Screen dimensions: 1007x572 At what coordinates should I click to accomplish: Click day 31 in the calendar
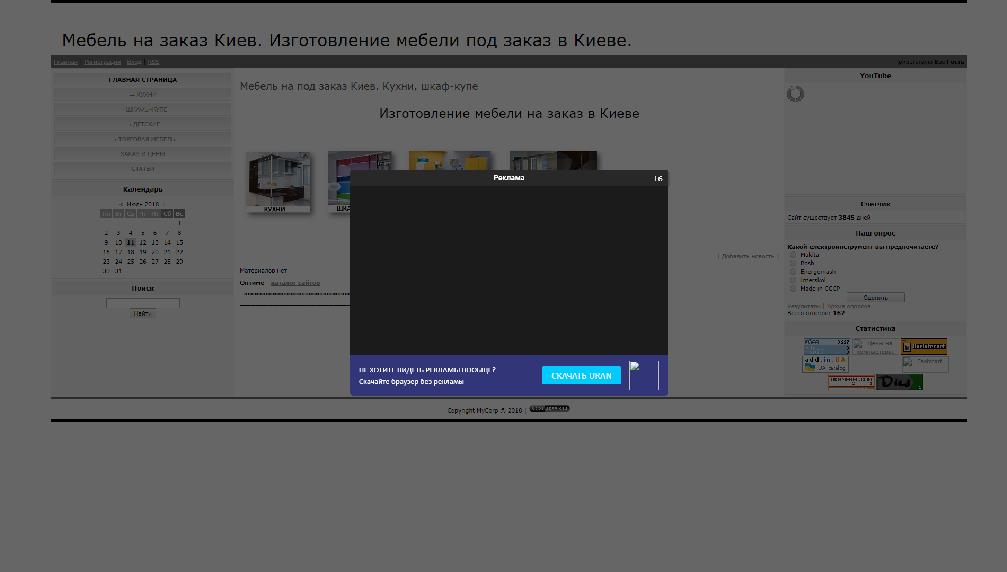118,271
